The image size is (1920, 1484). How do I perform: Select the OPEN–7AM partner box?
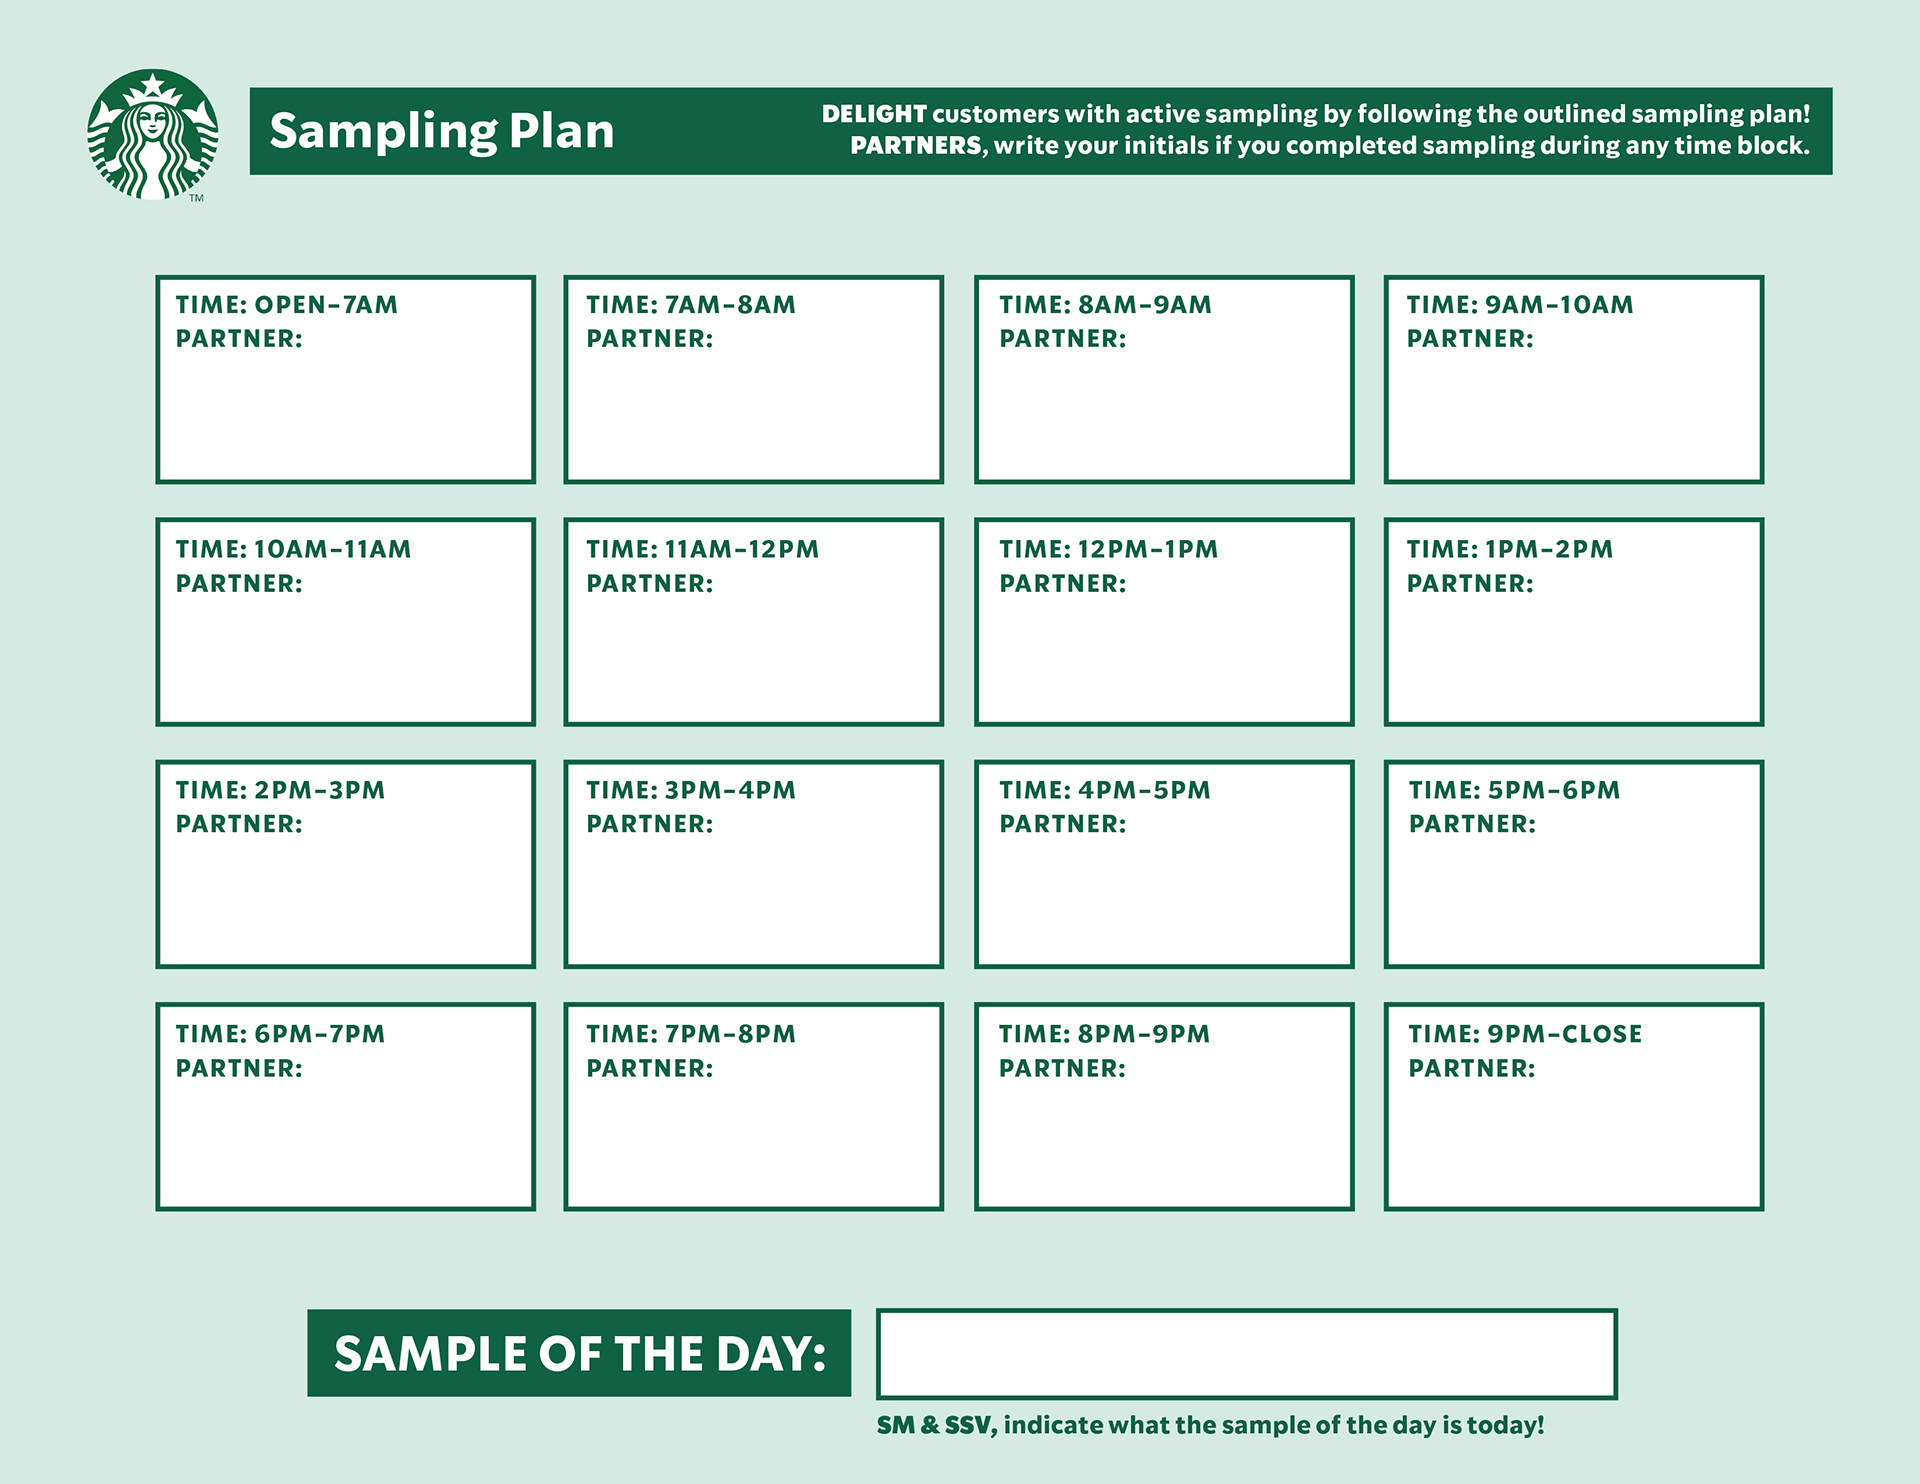pyautogui.click(x=346, y=380)
